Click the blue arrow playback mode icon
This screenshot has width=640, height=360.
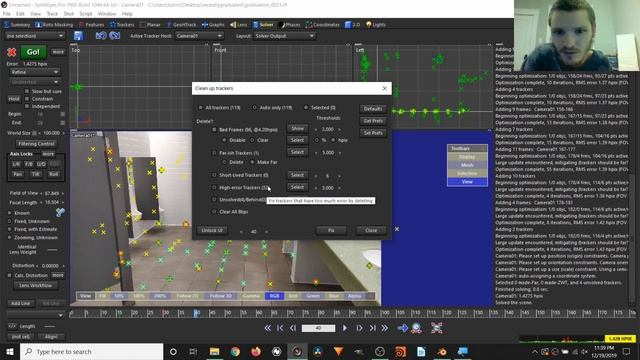click(402, 328)
